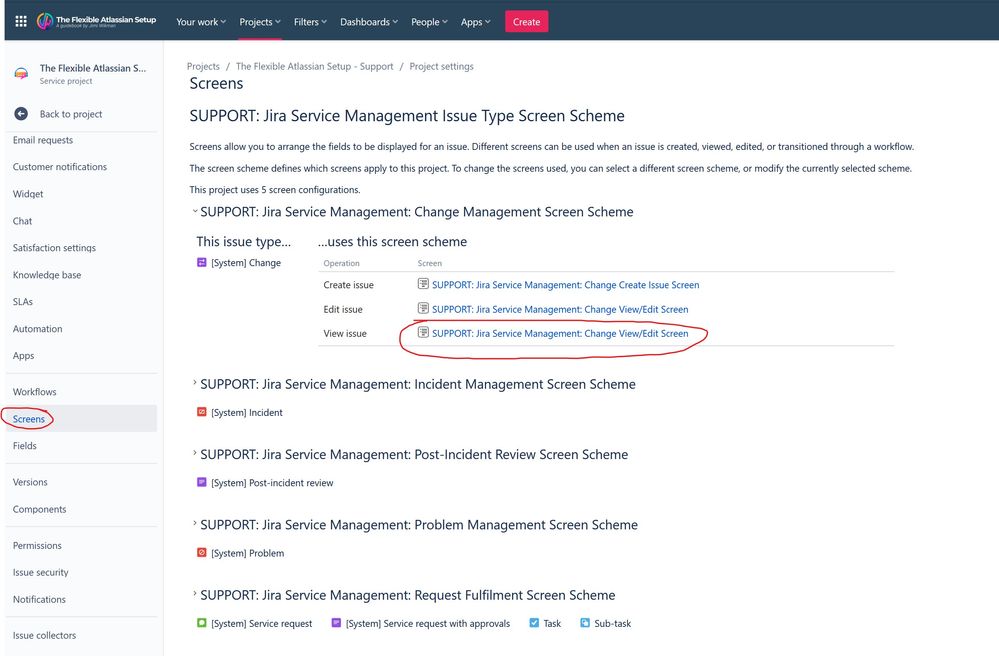Open The Flexible Atlassian Setup - Support breadcrumb
999x656 pixels.
pos(314,66)
